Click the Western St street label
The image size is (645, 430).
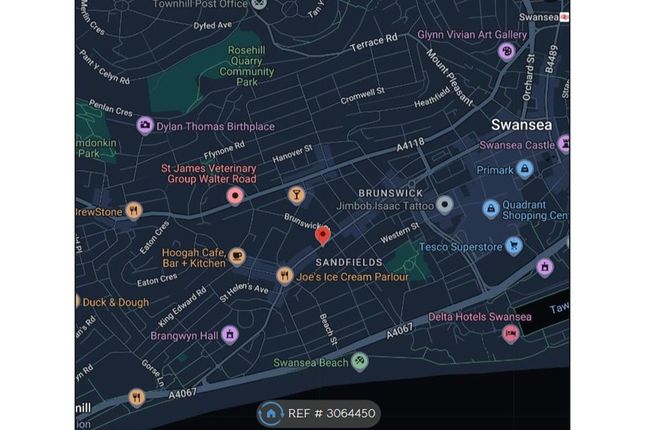399,232
